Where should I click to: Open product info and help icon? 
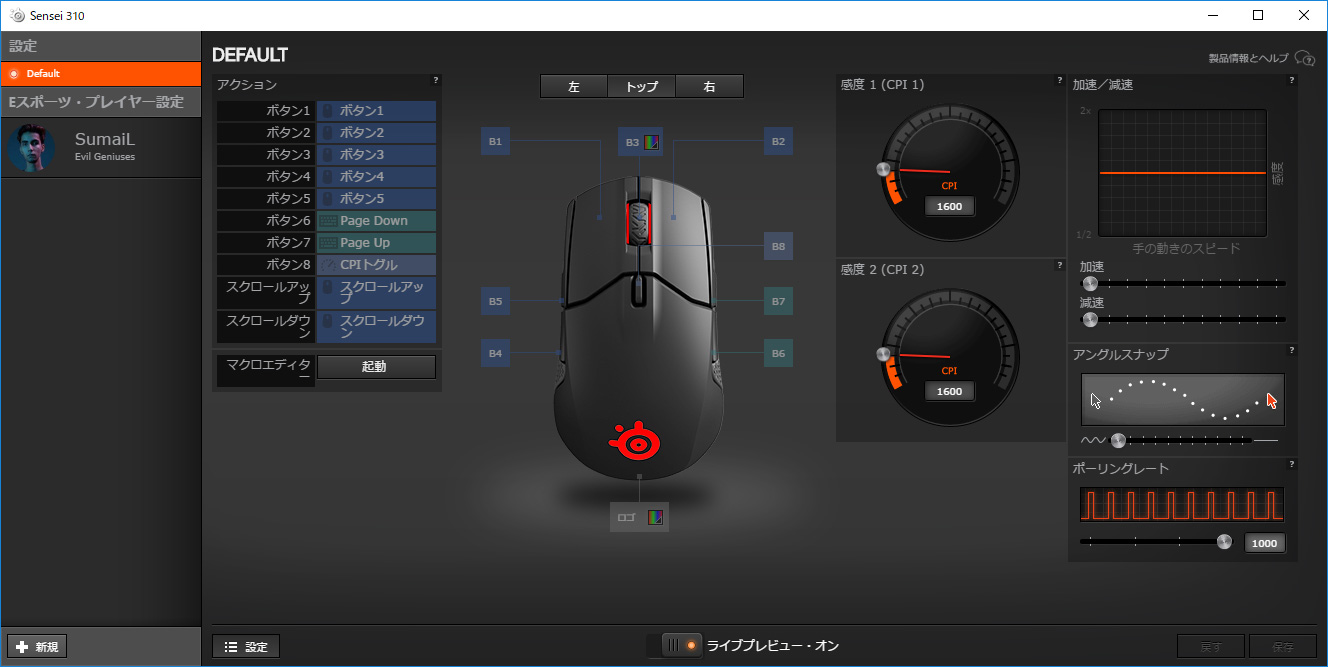pos(1303,58)
